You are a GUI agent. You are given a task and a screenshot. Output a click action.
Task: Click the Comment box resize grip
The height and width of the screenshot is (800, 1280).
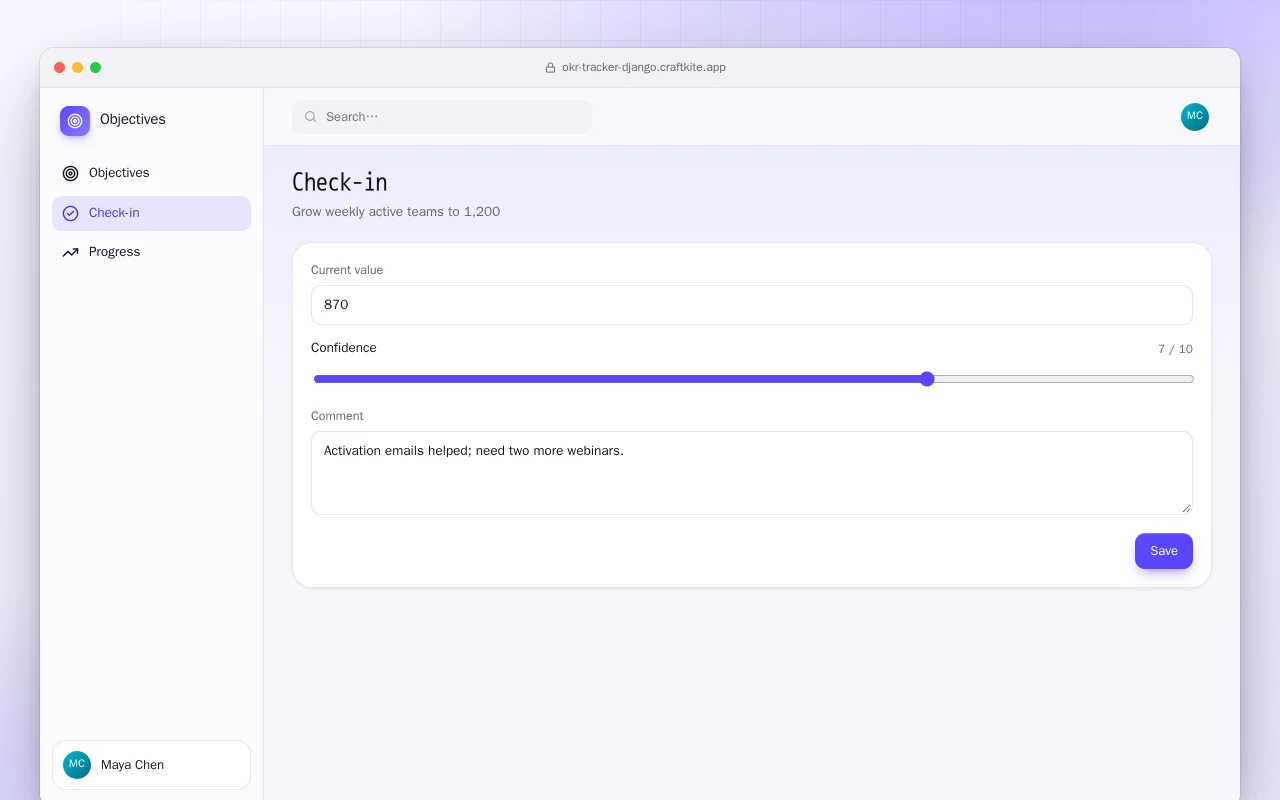1186,508
